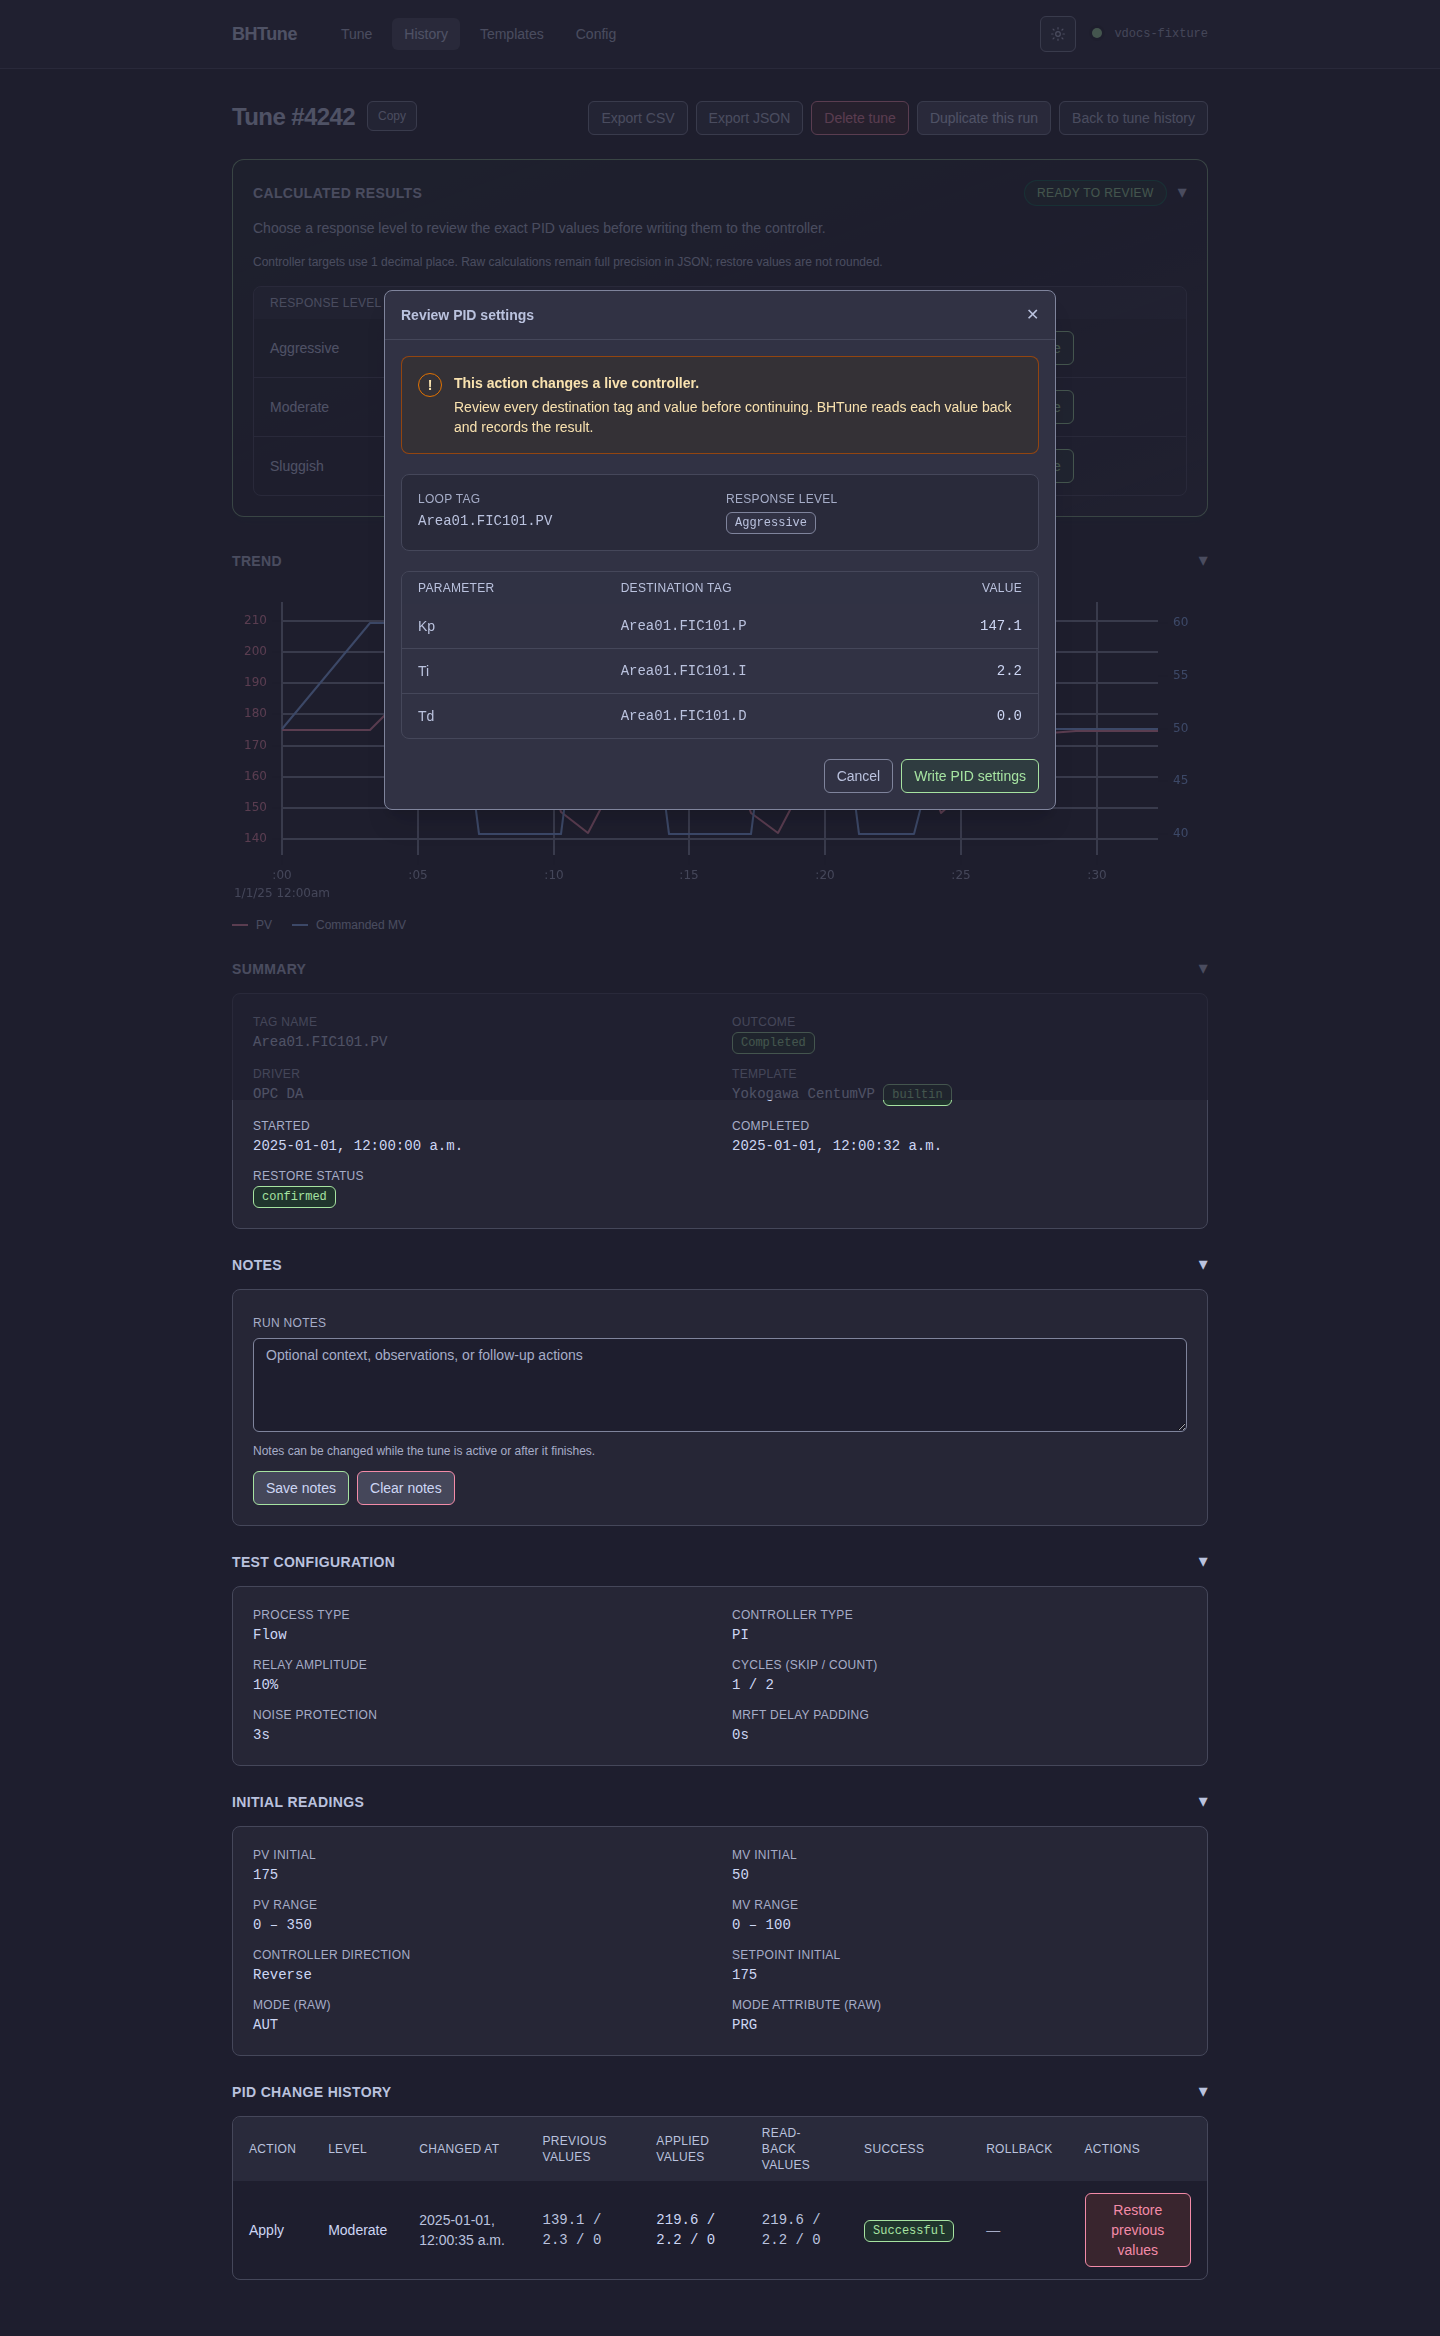This screenshot has height=2336, width=1440.
Task: Click the Ti value 2.2
Action: pyautogui.click(x=1009, y=671)
